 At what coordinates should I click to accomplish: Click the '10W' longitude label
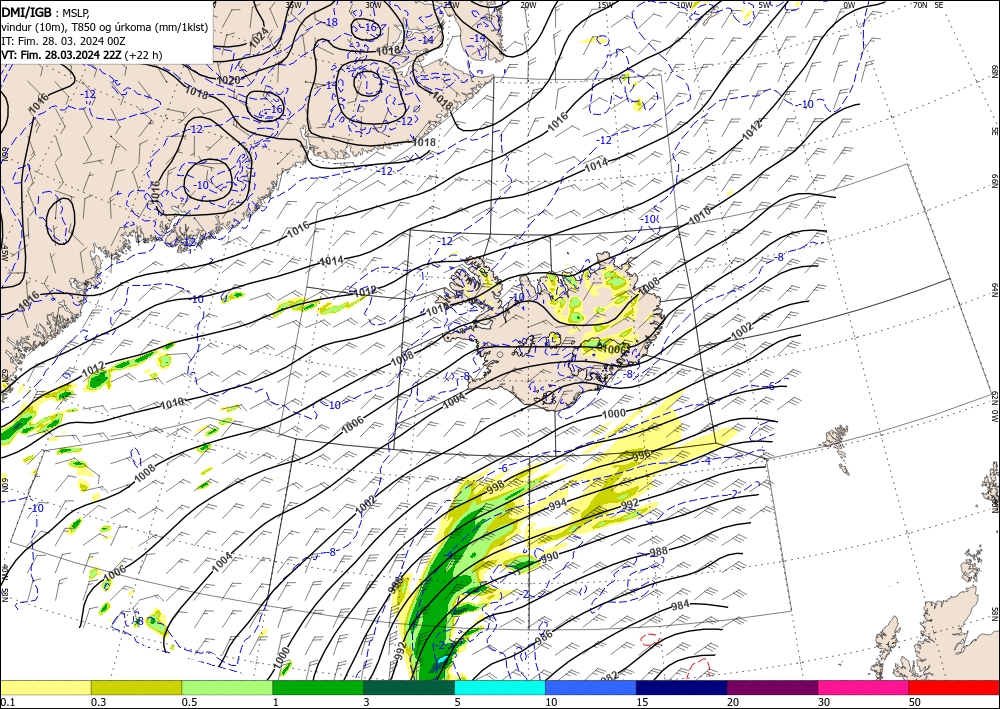[x=684, y=5]
